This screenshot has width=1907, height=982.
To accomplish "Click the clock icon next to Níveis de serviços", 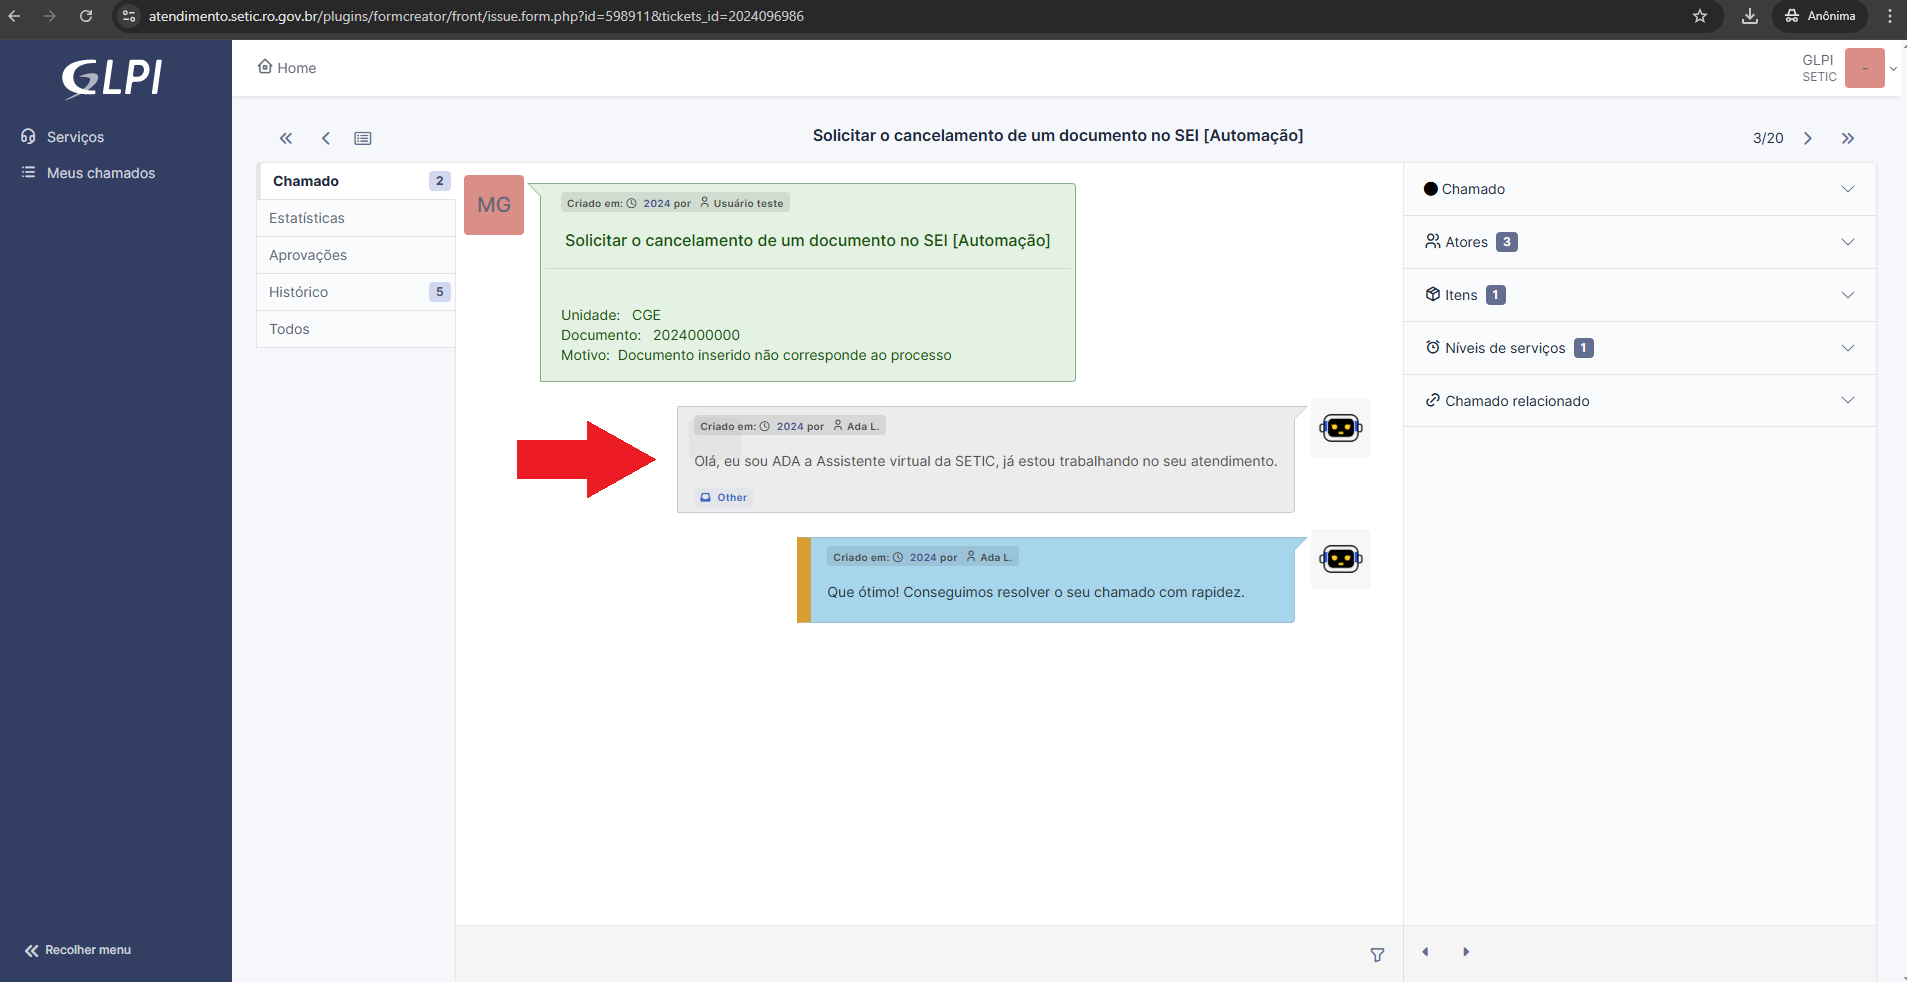I will coord(1434,347).
